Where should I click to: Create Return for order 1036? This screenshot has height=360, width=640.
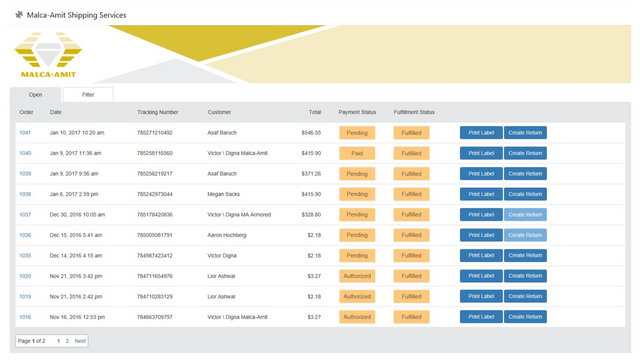pos(525,235)
